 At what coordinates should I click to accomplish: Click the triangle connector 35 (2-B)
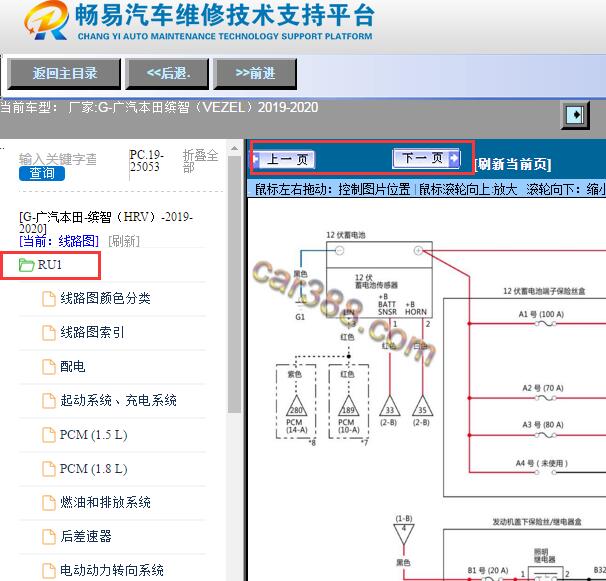coord(422,406)
